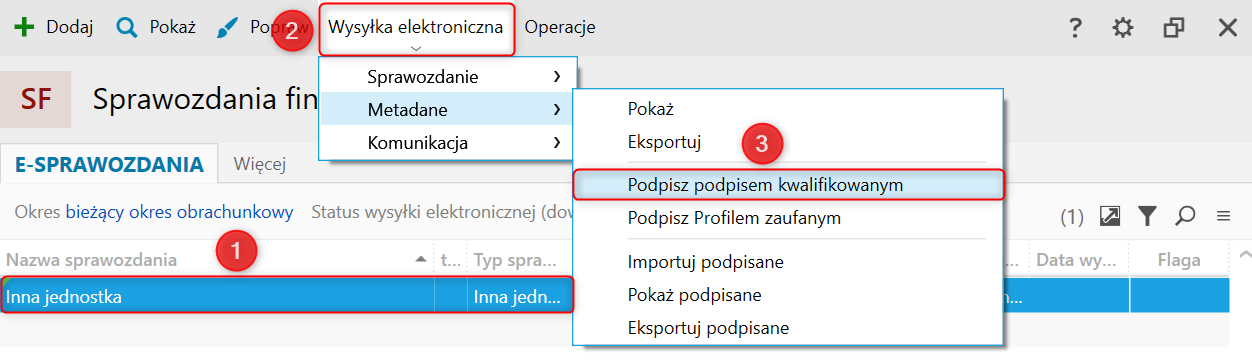Expand the Komunikacja submenu

coord(448,143)
